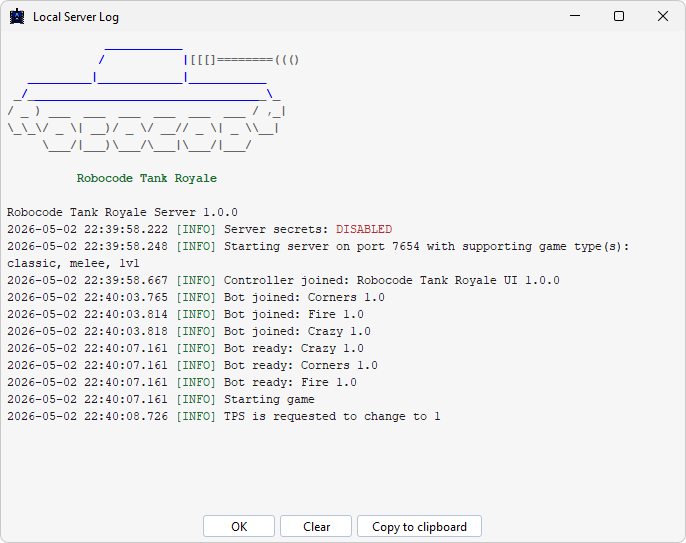Select 'Robocode Tank Royale Server 1.0.0' line
Image resolution: width=686 pixels, height=543 pixels.
122,212
